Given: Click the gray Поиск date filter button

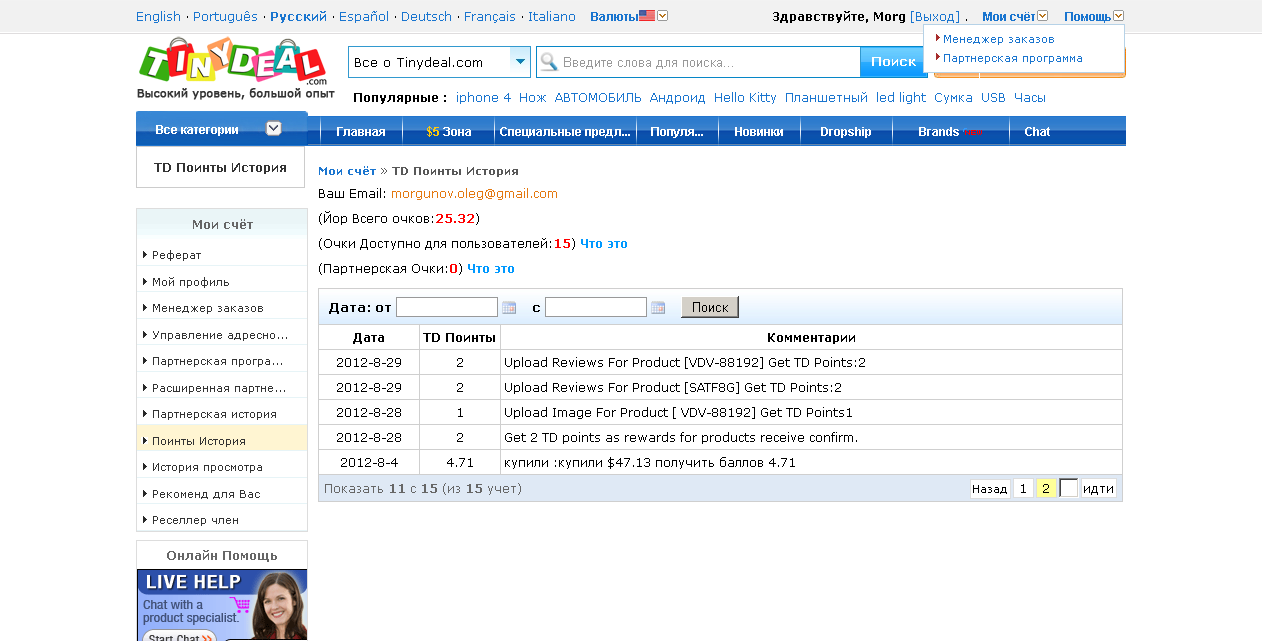Looking at the screenshot, I should 710,307.
